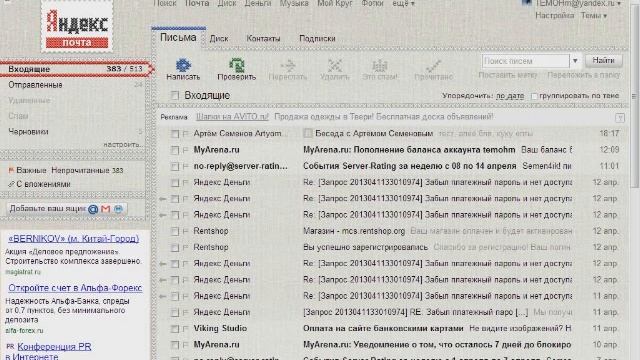Click the Gmail icon in add mailbox
This screenshot has width=640, height=360.
pyautogui.click(x=106, y=209)
